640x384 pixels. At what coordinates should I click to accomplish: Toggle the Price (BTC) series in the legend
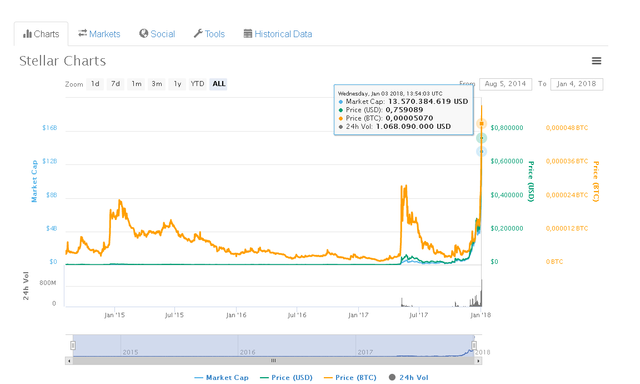tap(350, 377)
